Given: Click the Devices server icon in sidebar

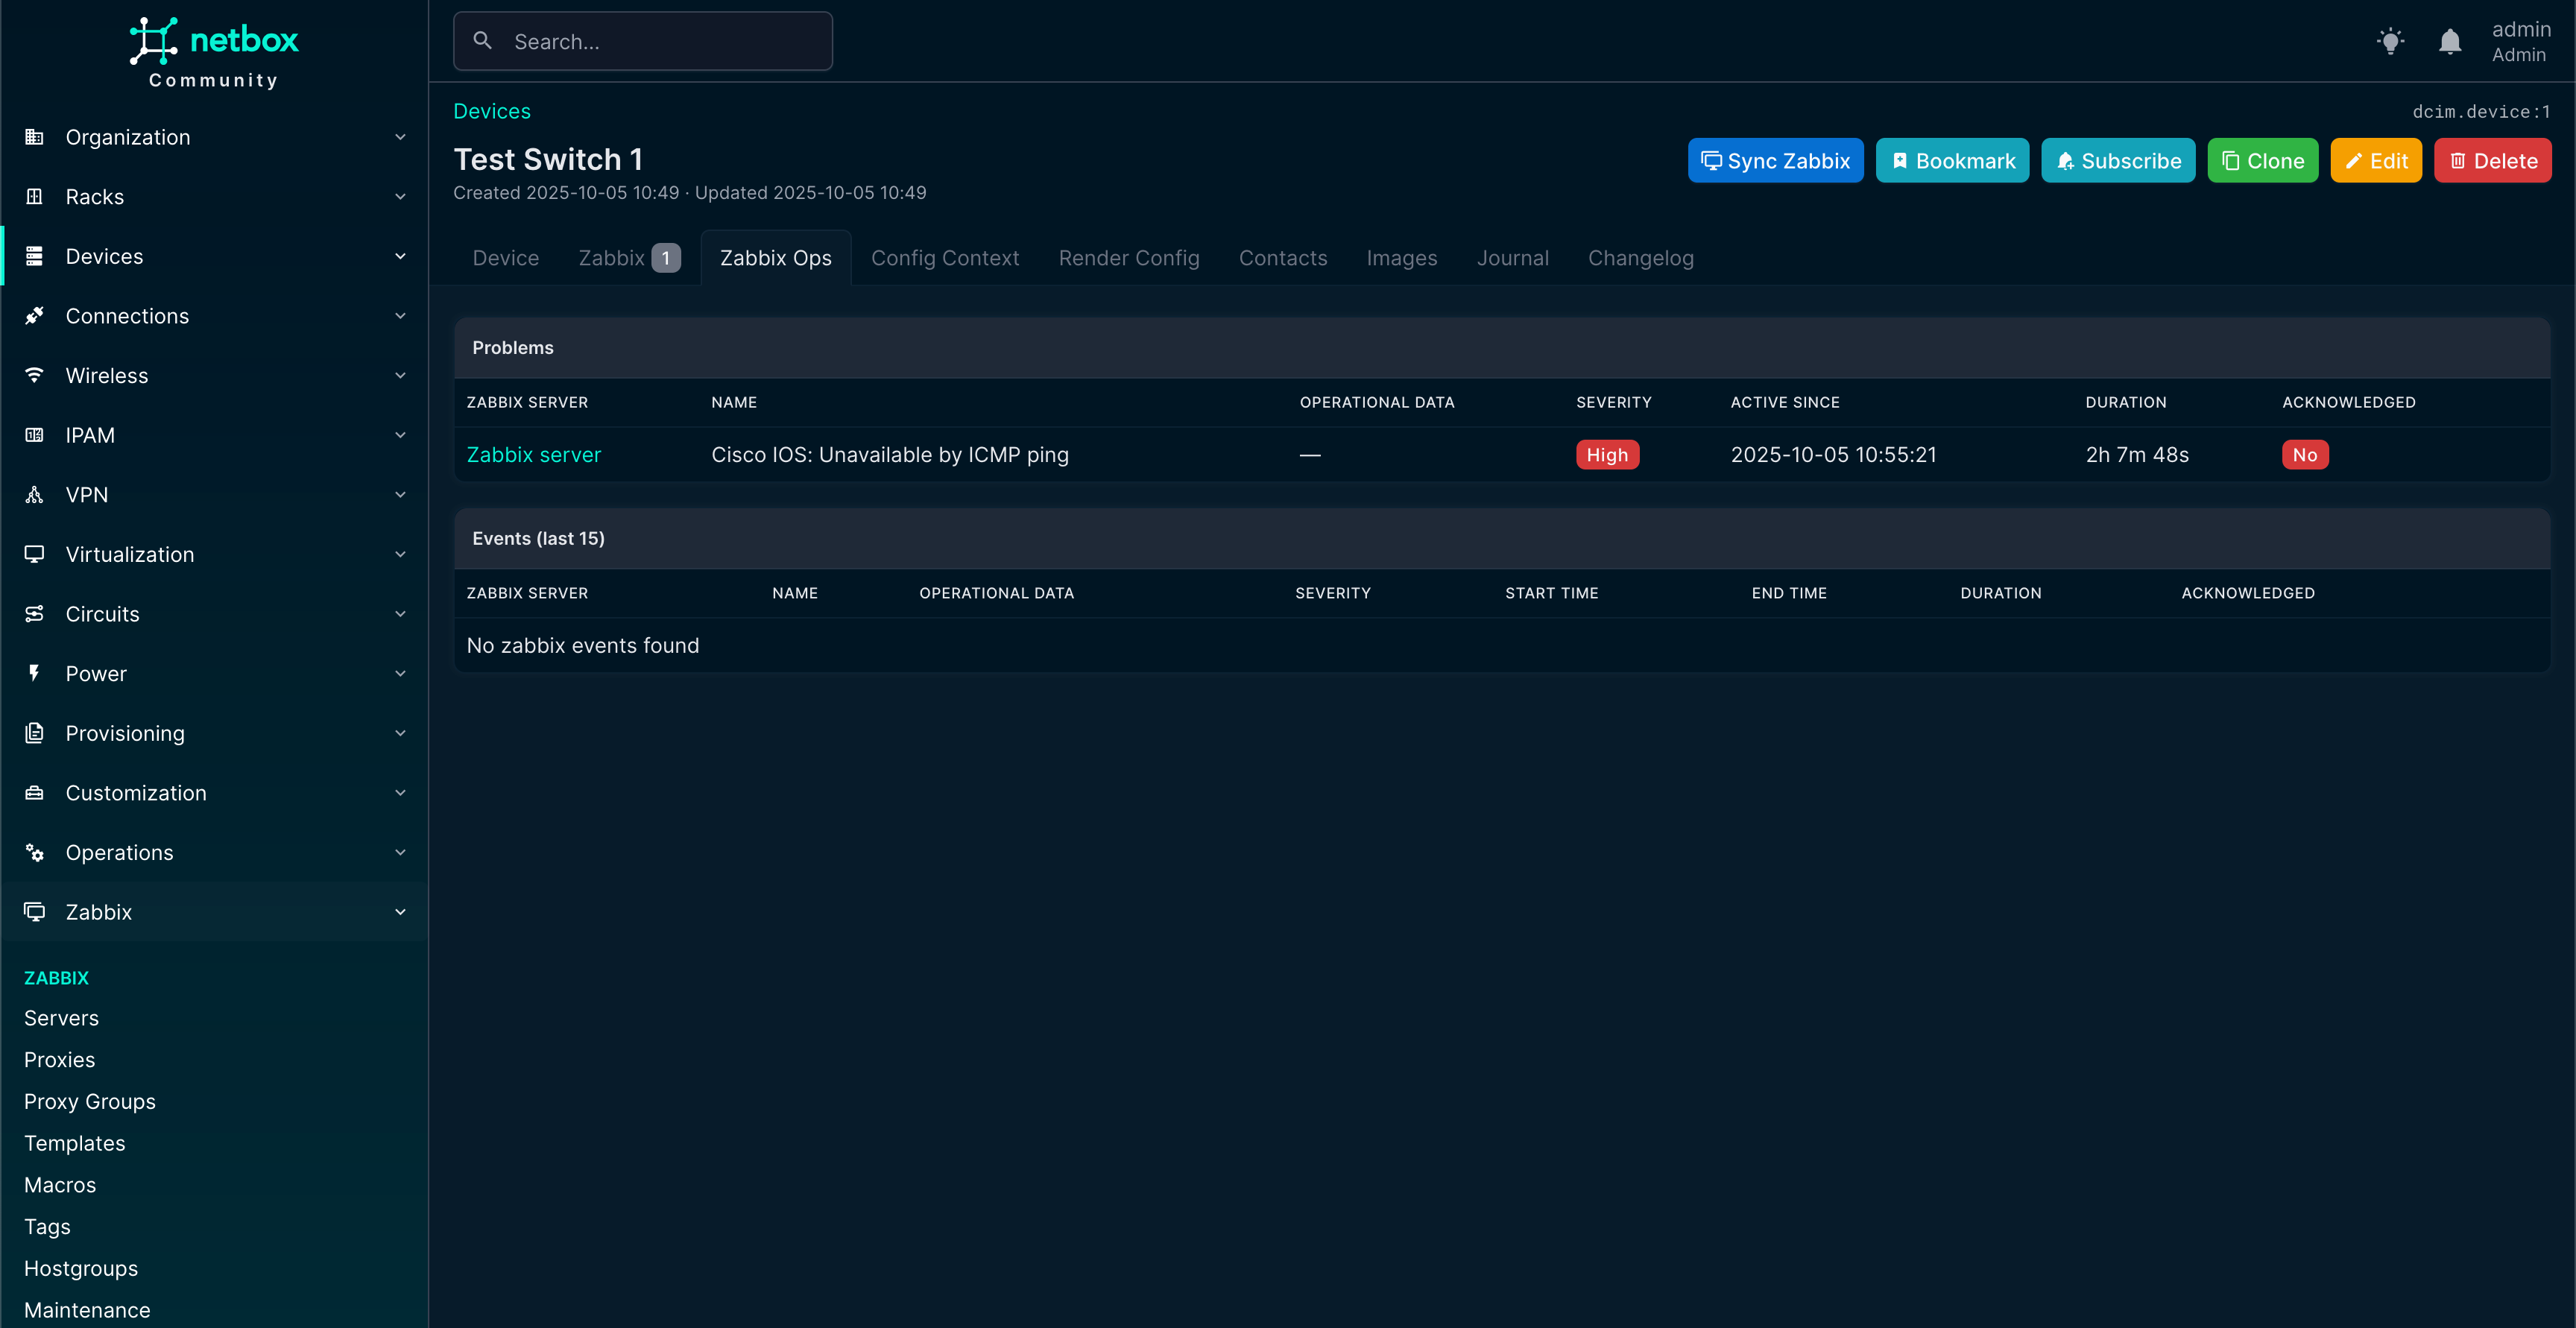Looking at the screenshot, I should [x=35, y=256].
